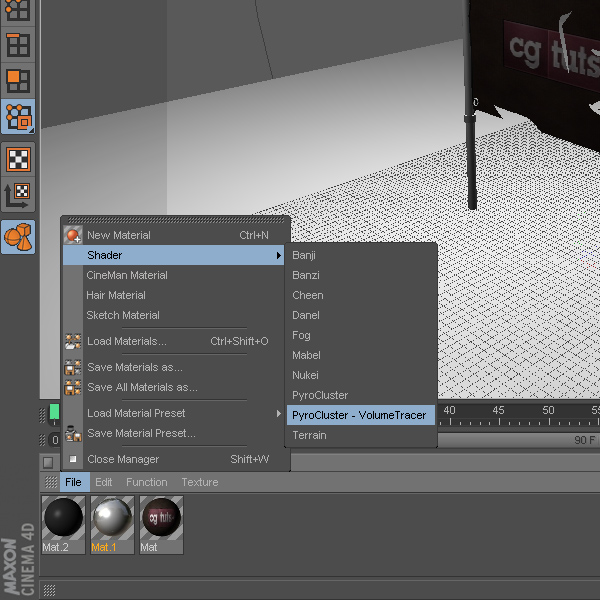Activate the highlighted points-and-object mode icon
600x600 pixels.
18,117
